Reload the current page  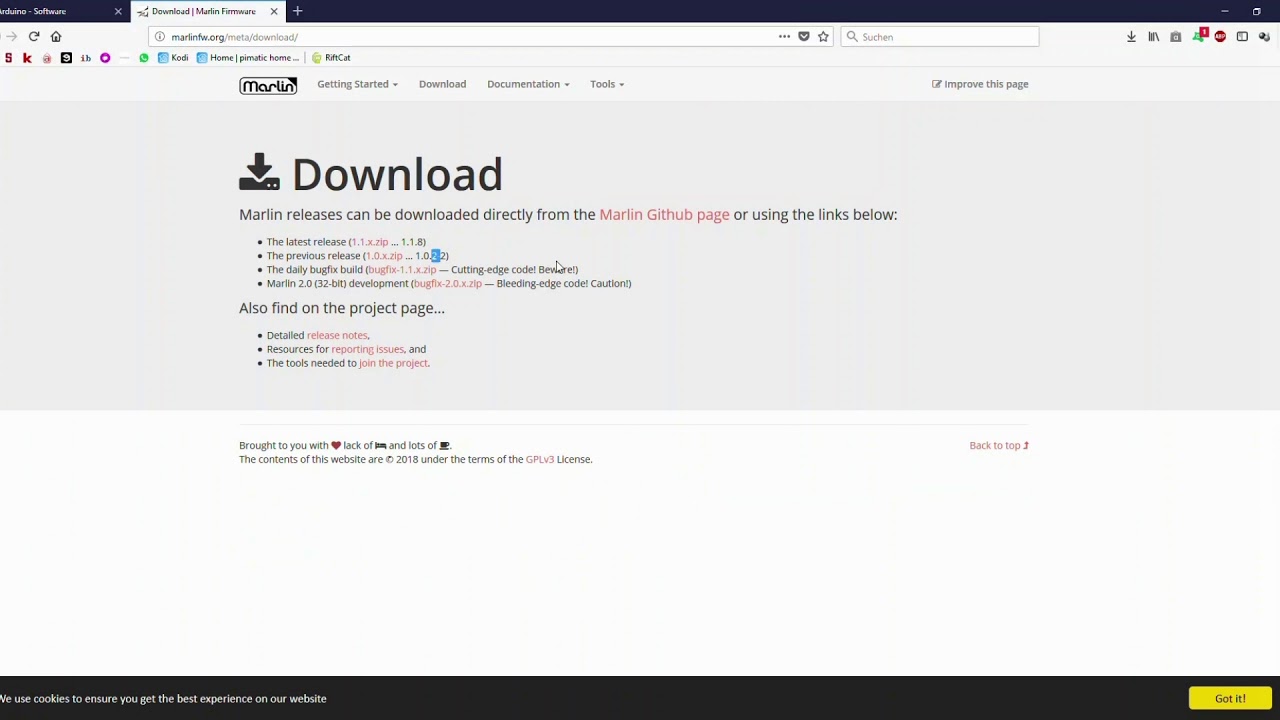(34, 37)
